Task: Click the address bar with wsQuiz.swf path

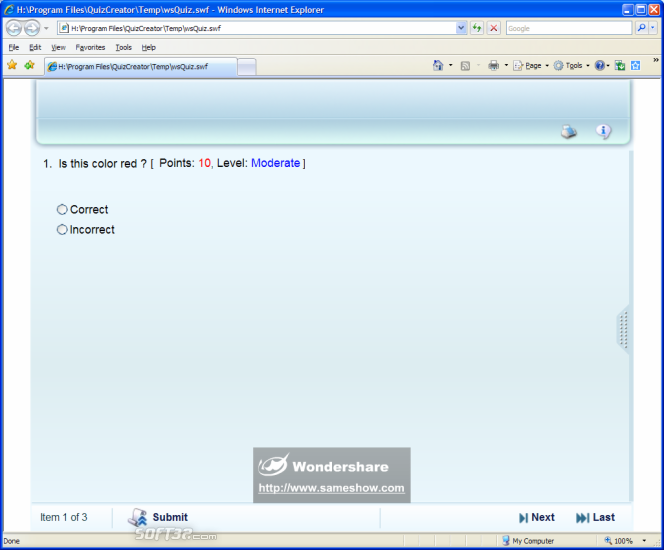Action: (257, 28)
